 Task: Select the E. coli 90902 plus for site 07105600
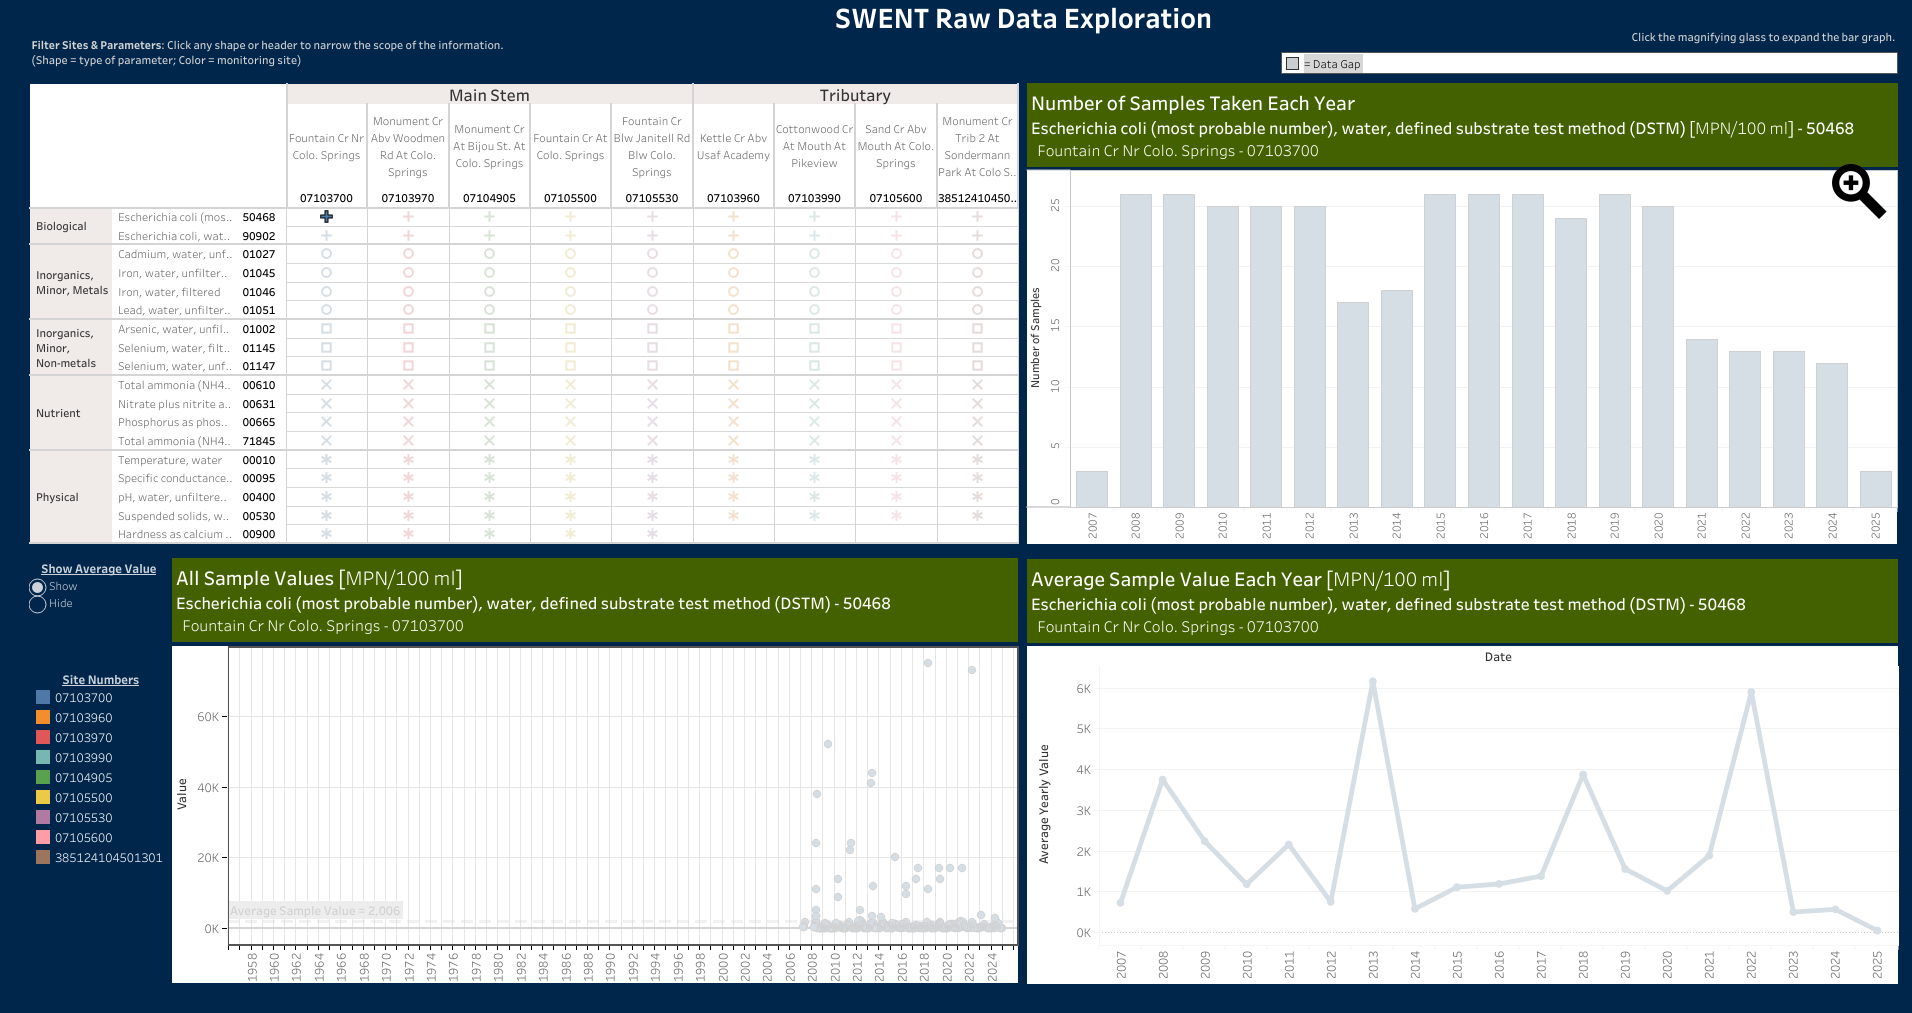(896, 236)
